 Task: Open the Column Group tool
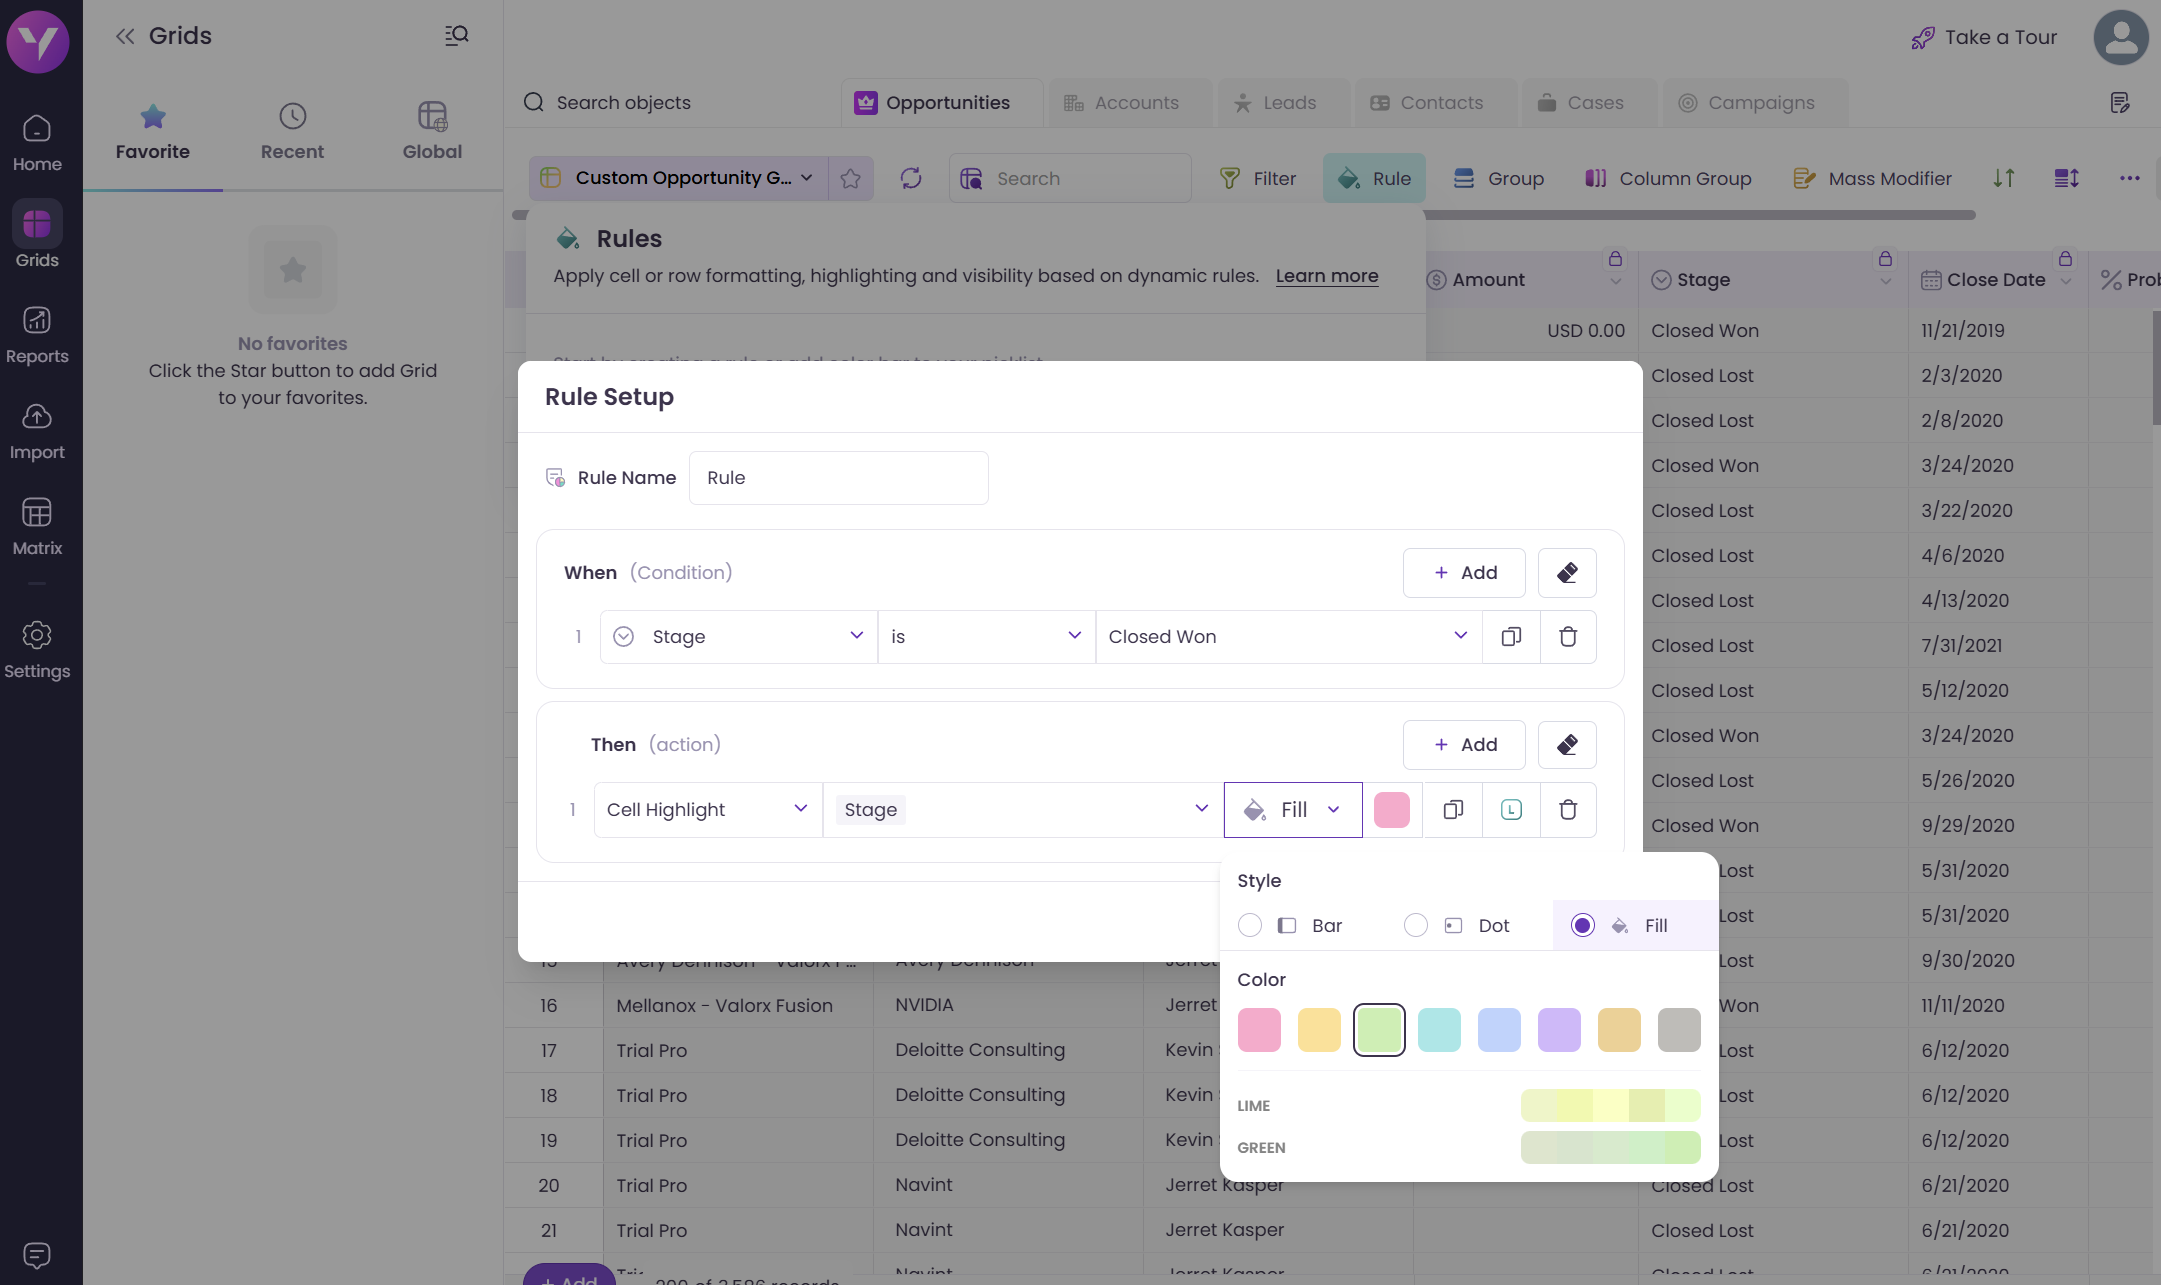[1668, 178]
